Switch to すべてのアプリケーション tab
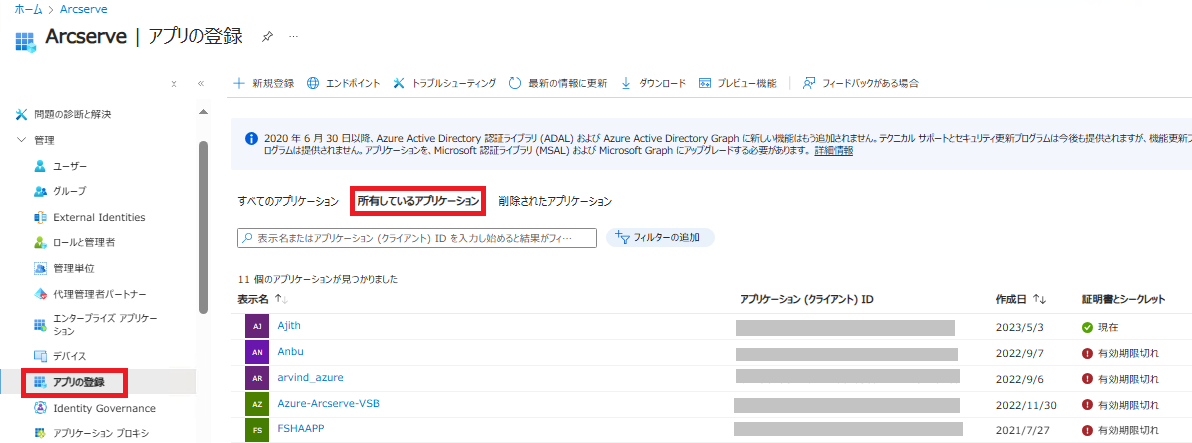The height and width of the screenshot is (443, 1192). [x=288, y=201]
